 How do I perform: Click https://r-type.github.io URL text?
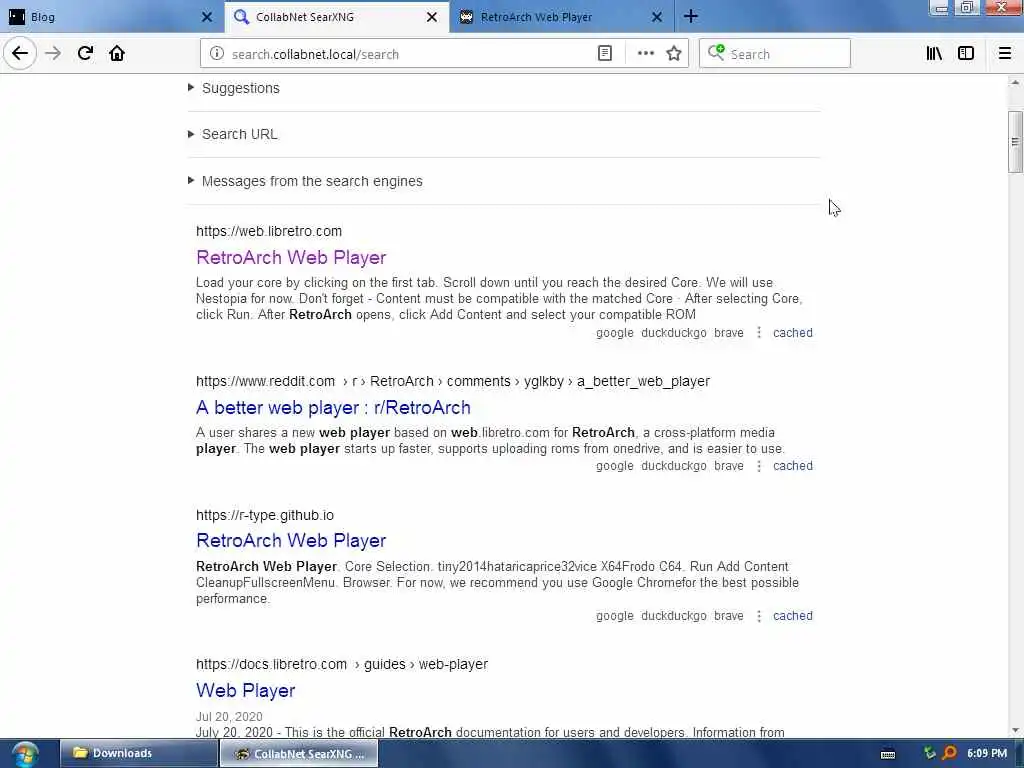pyautogui.click(x=264, y=515)
